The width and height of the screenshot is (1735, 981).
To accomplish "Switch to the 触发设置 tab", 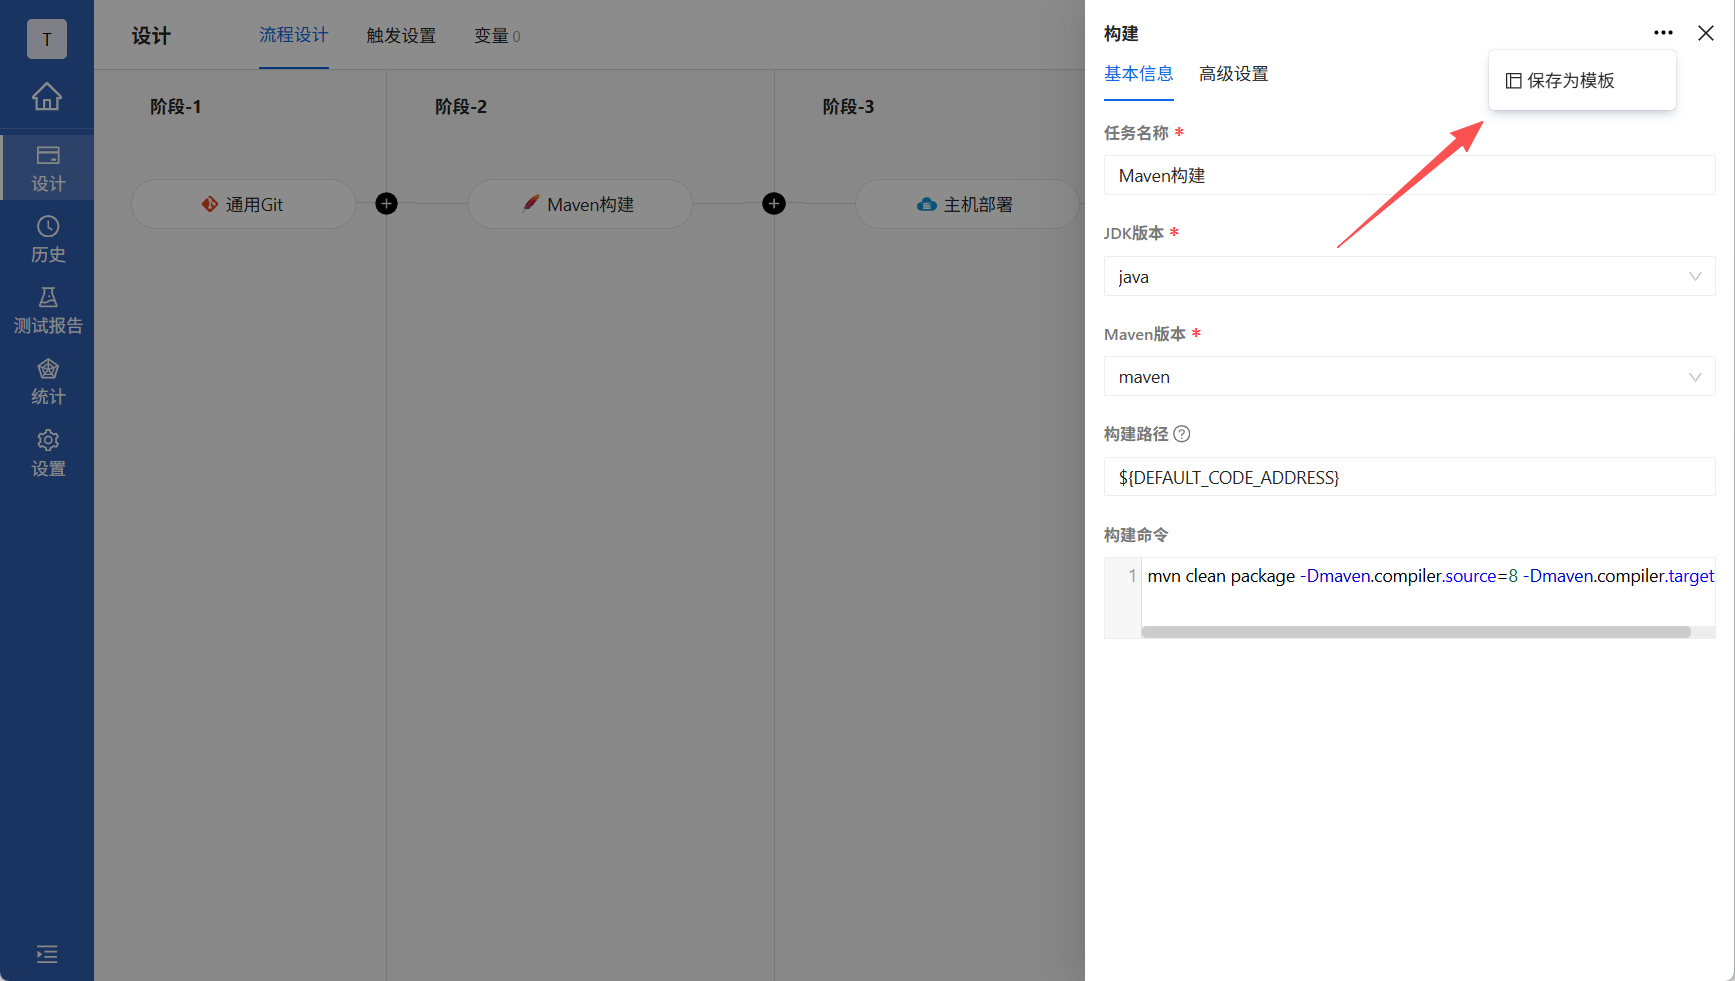I will coord(400,35).
